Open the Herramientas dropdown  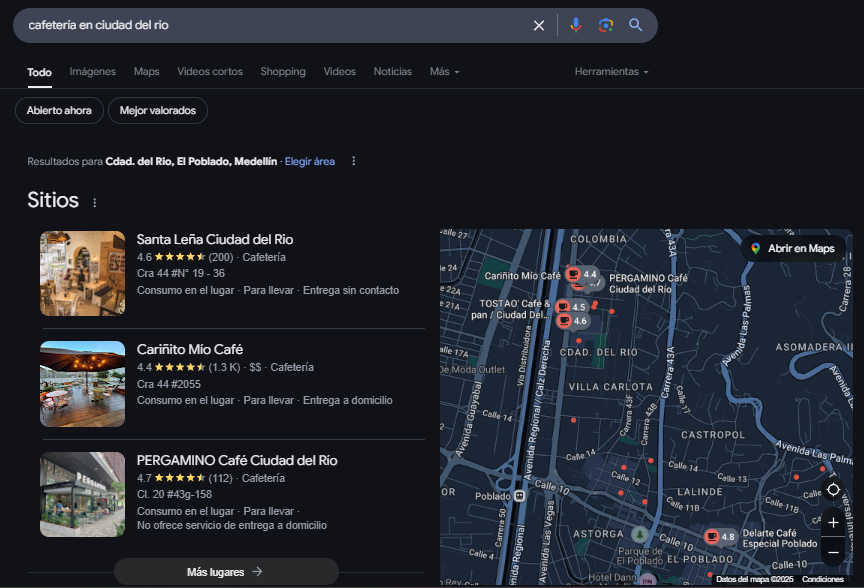click(611, 72)
